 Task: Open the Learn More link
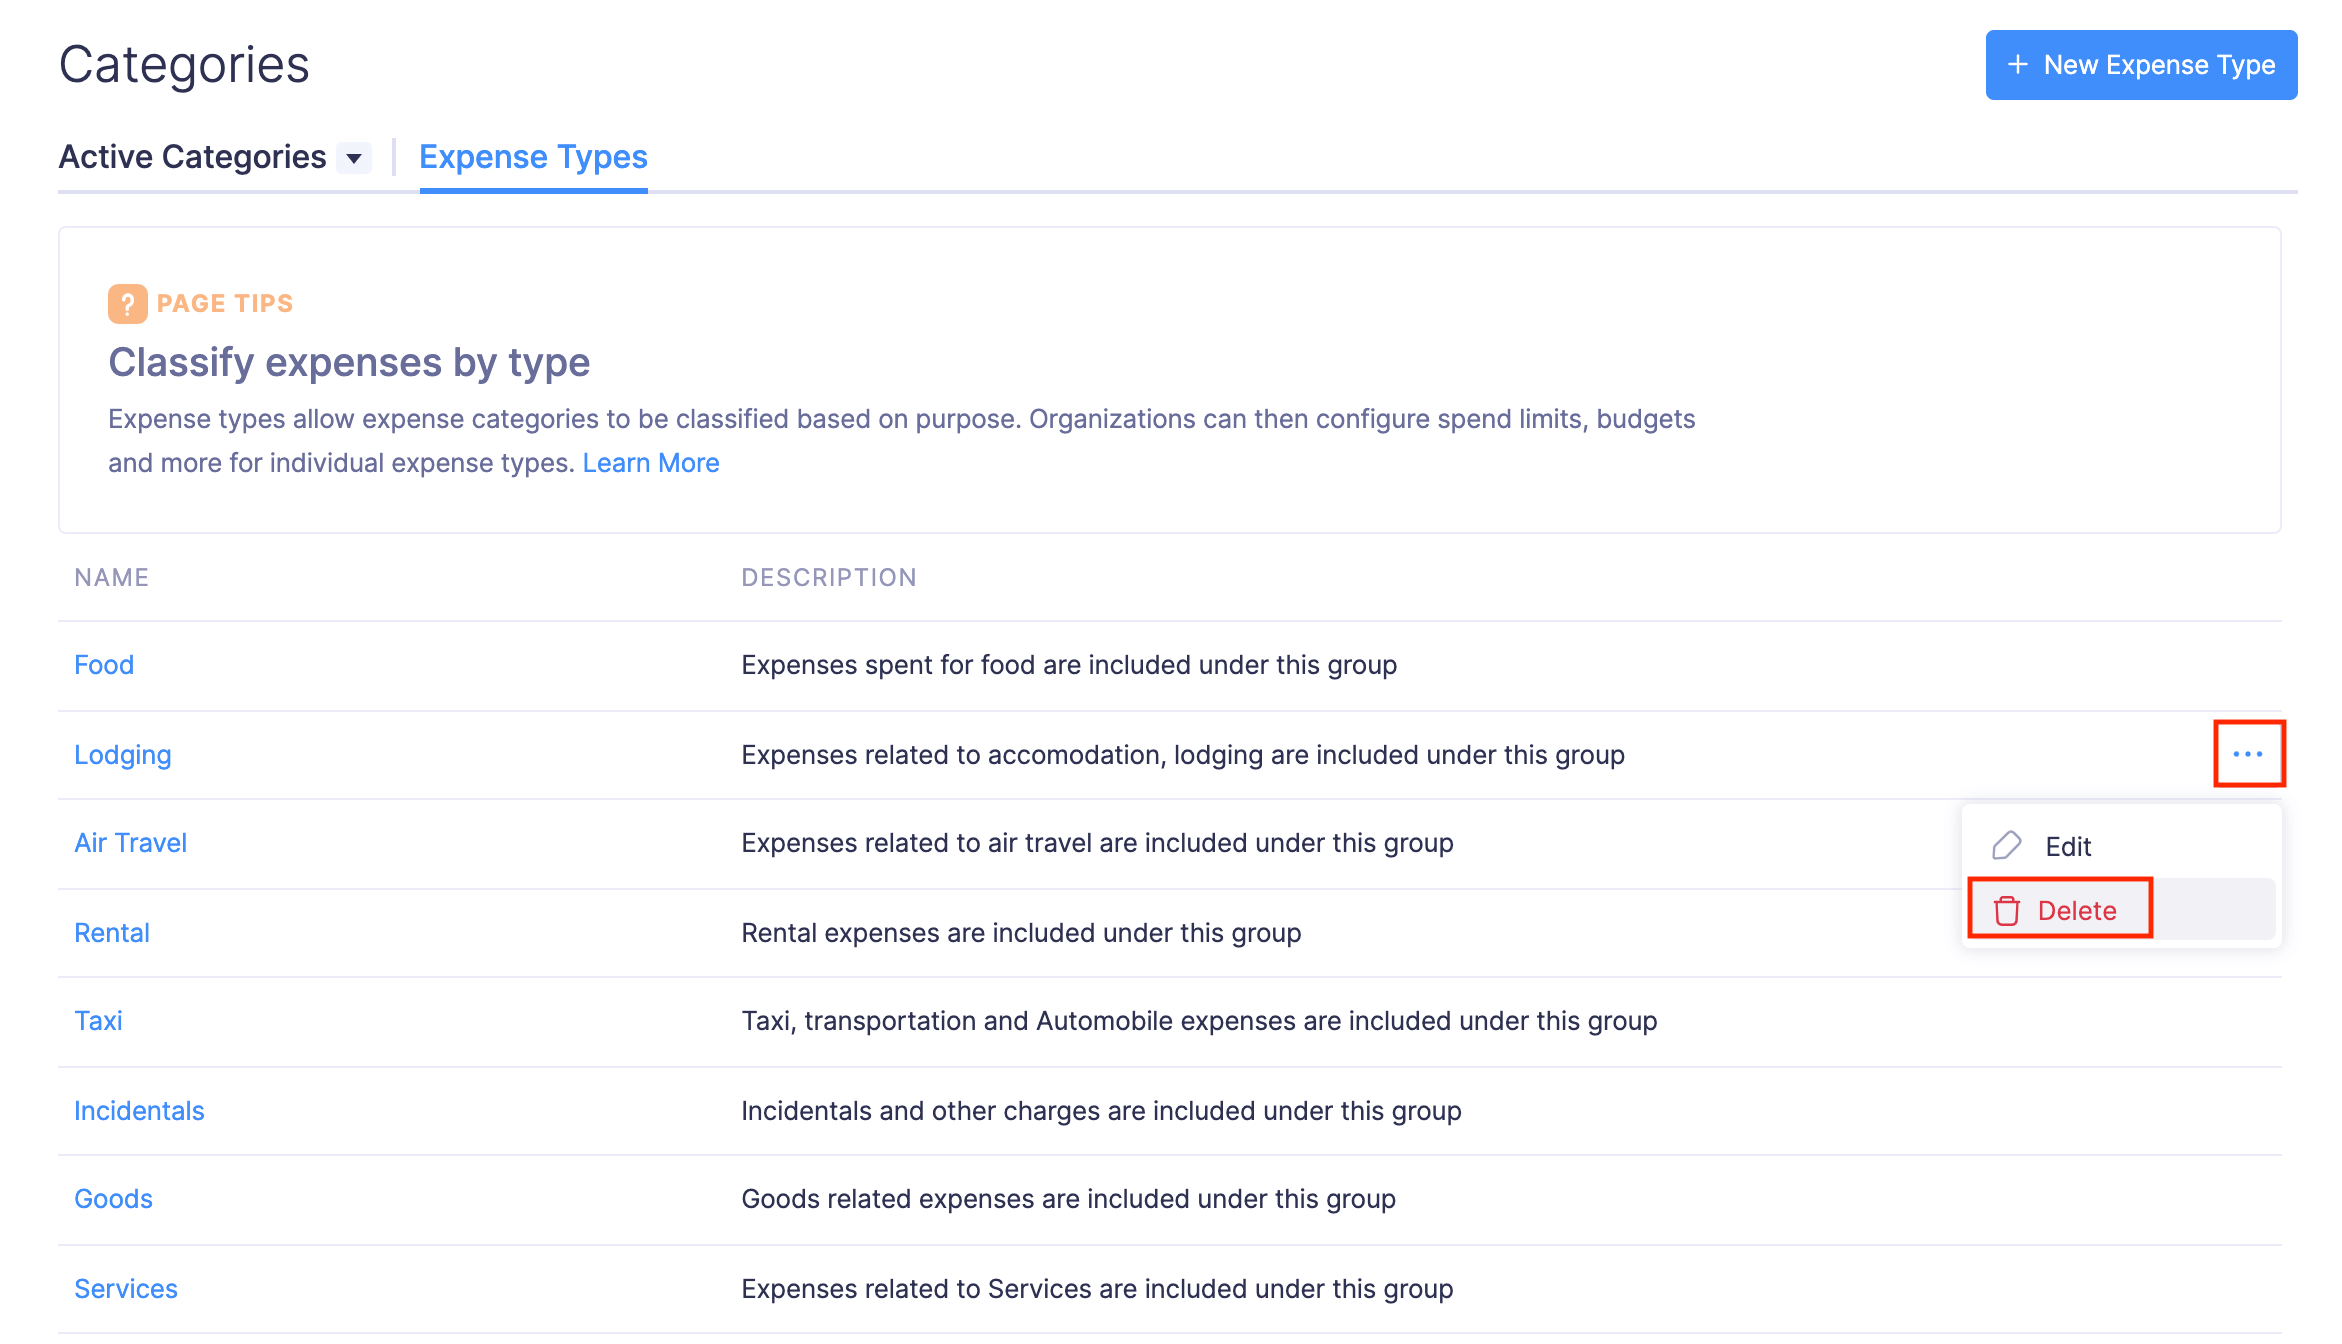pos(651,462)
